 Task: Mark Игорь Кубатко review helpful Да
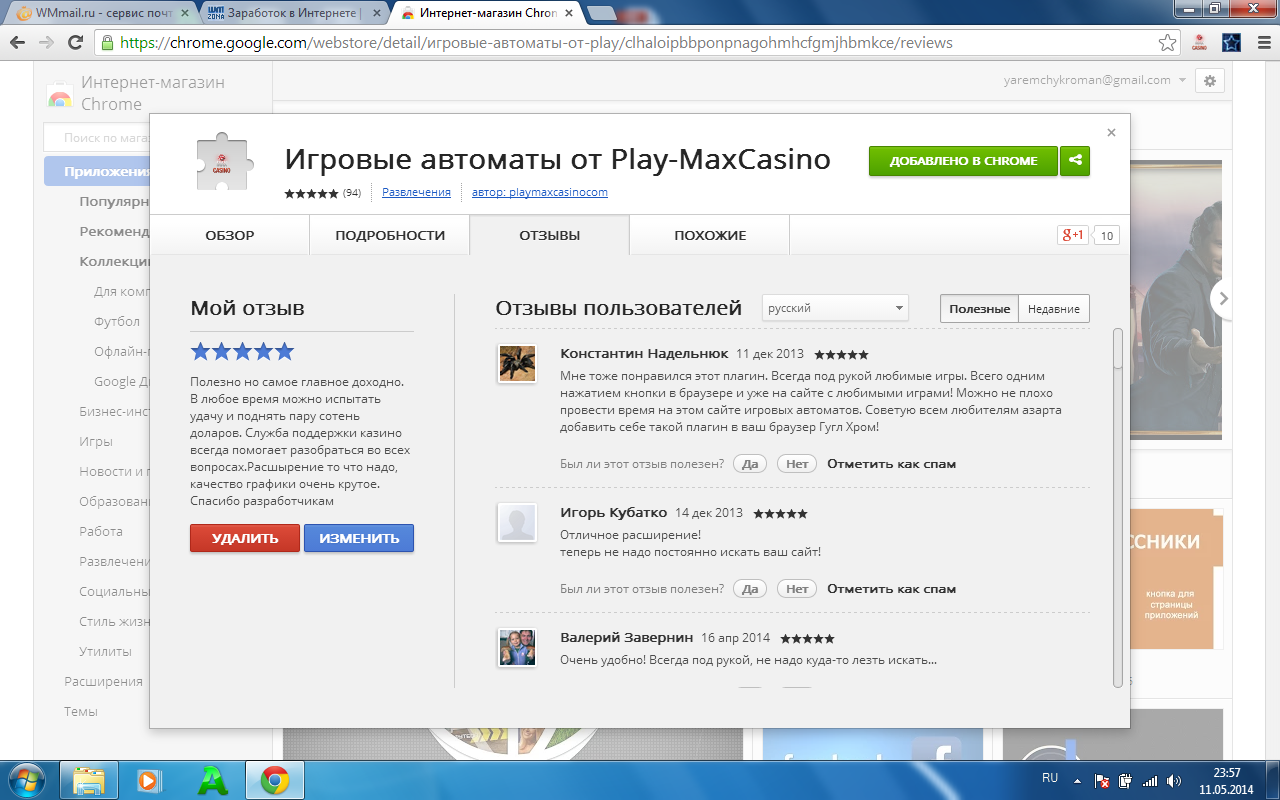749,589
